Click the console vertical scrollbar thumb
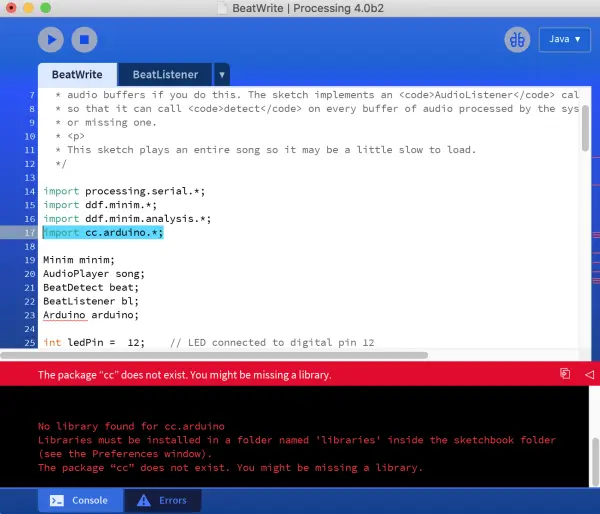This screenshot has width=600, height=514. [595, 461]
